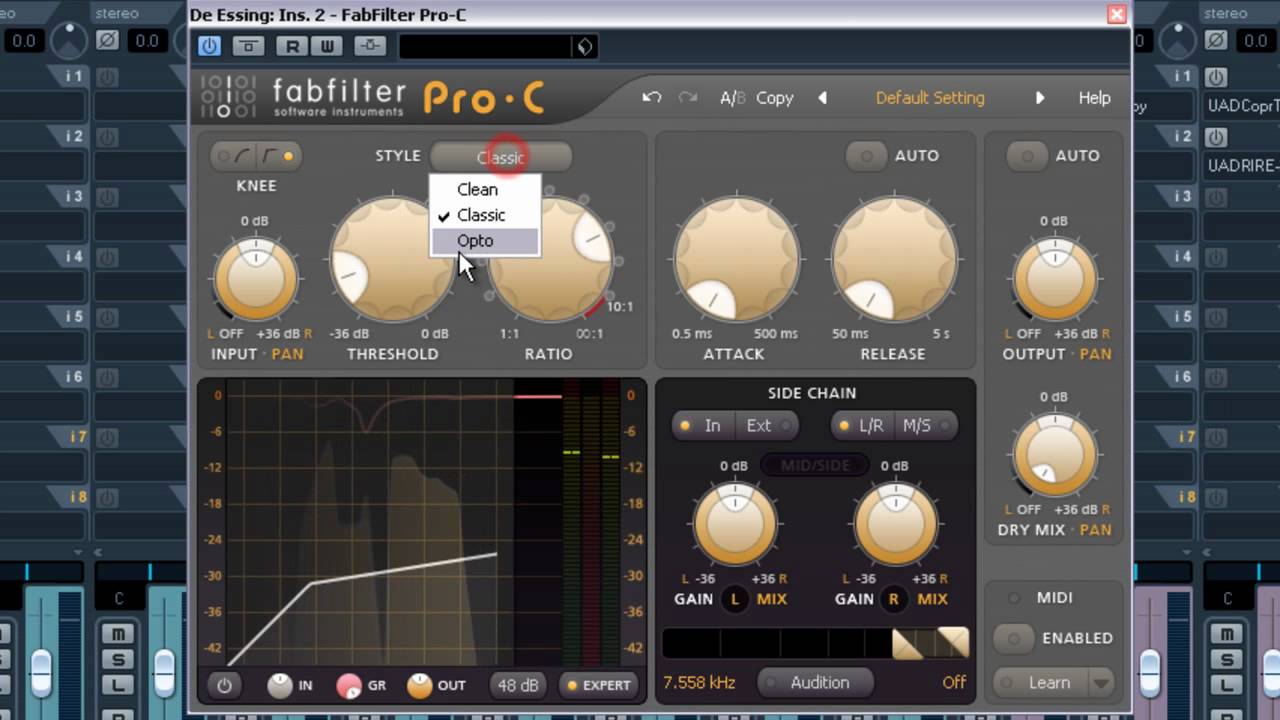Click the bypass icon next to power button
This screenshot has width=1280, height=720.
click(248, 46)
